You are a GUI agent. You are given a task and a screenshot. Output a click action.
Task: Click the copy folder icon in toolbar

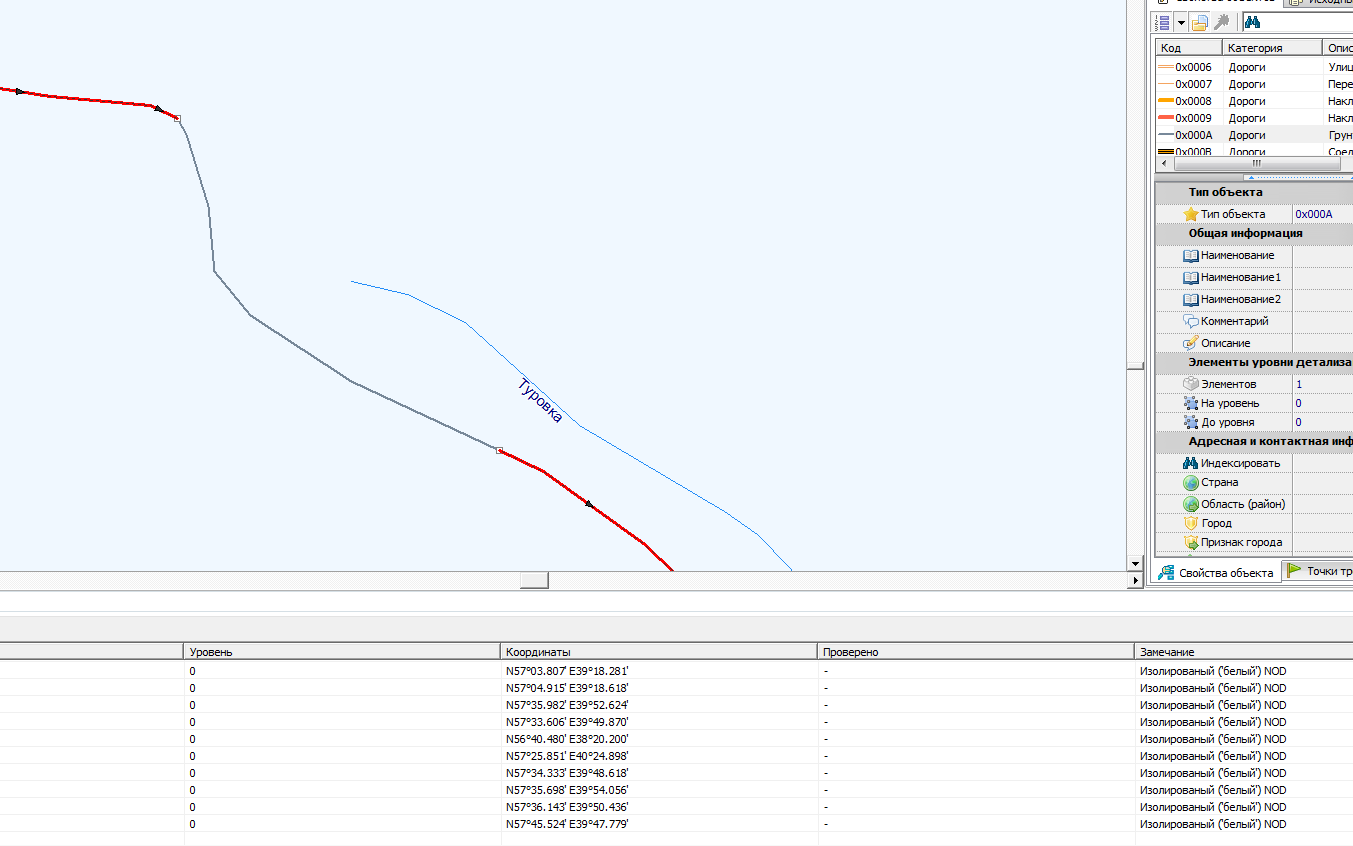(x=1200, y=22)
